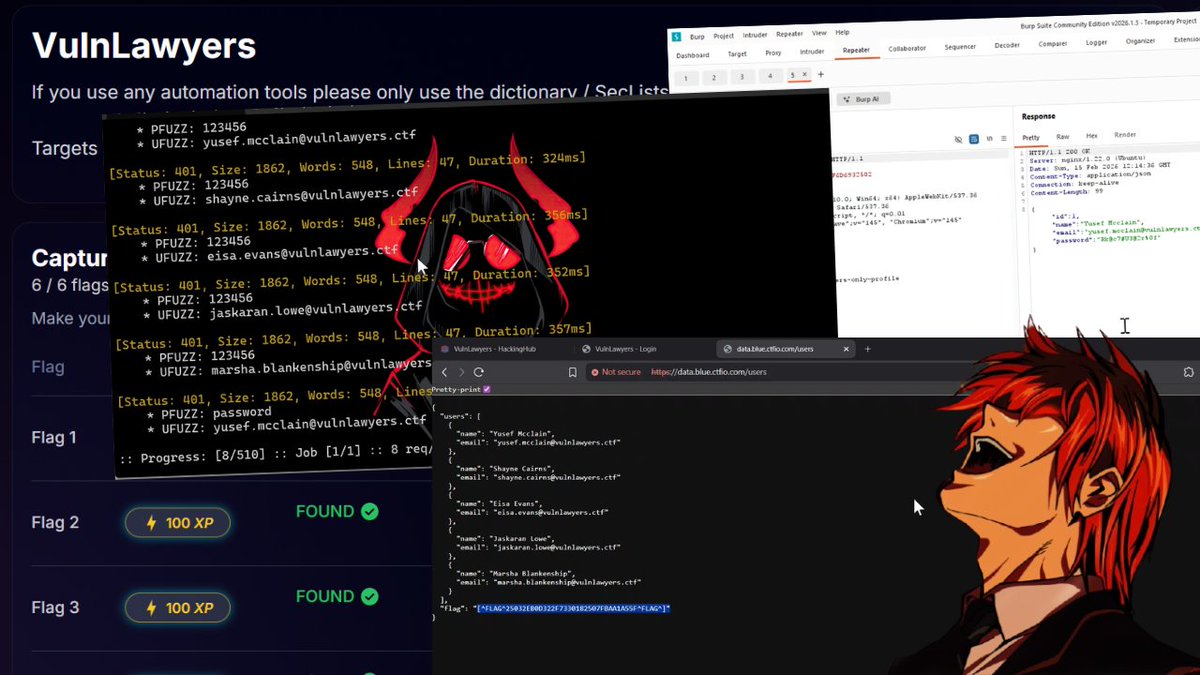Select Repeater request tab 1
Image resolution: width=1200 pixels, height=675 pixels.
click(x=686, y=78)
